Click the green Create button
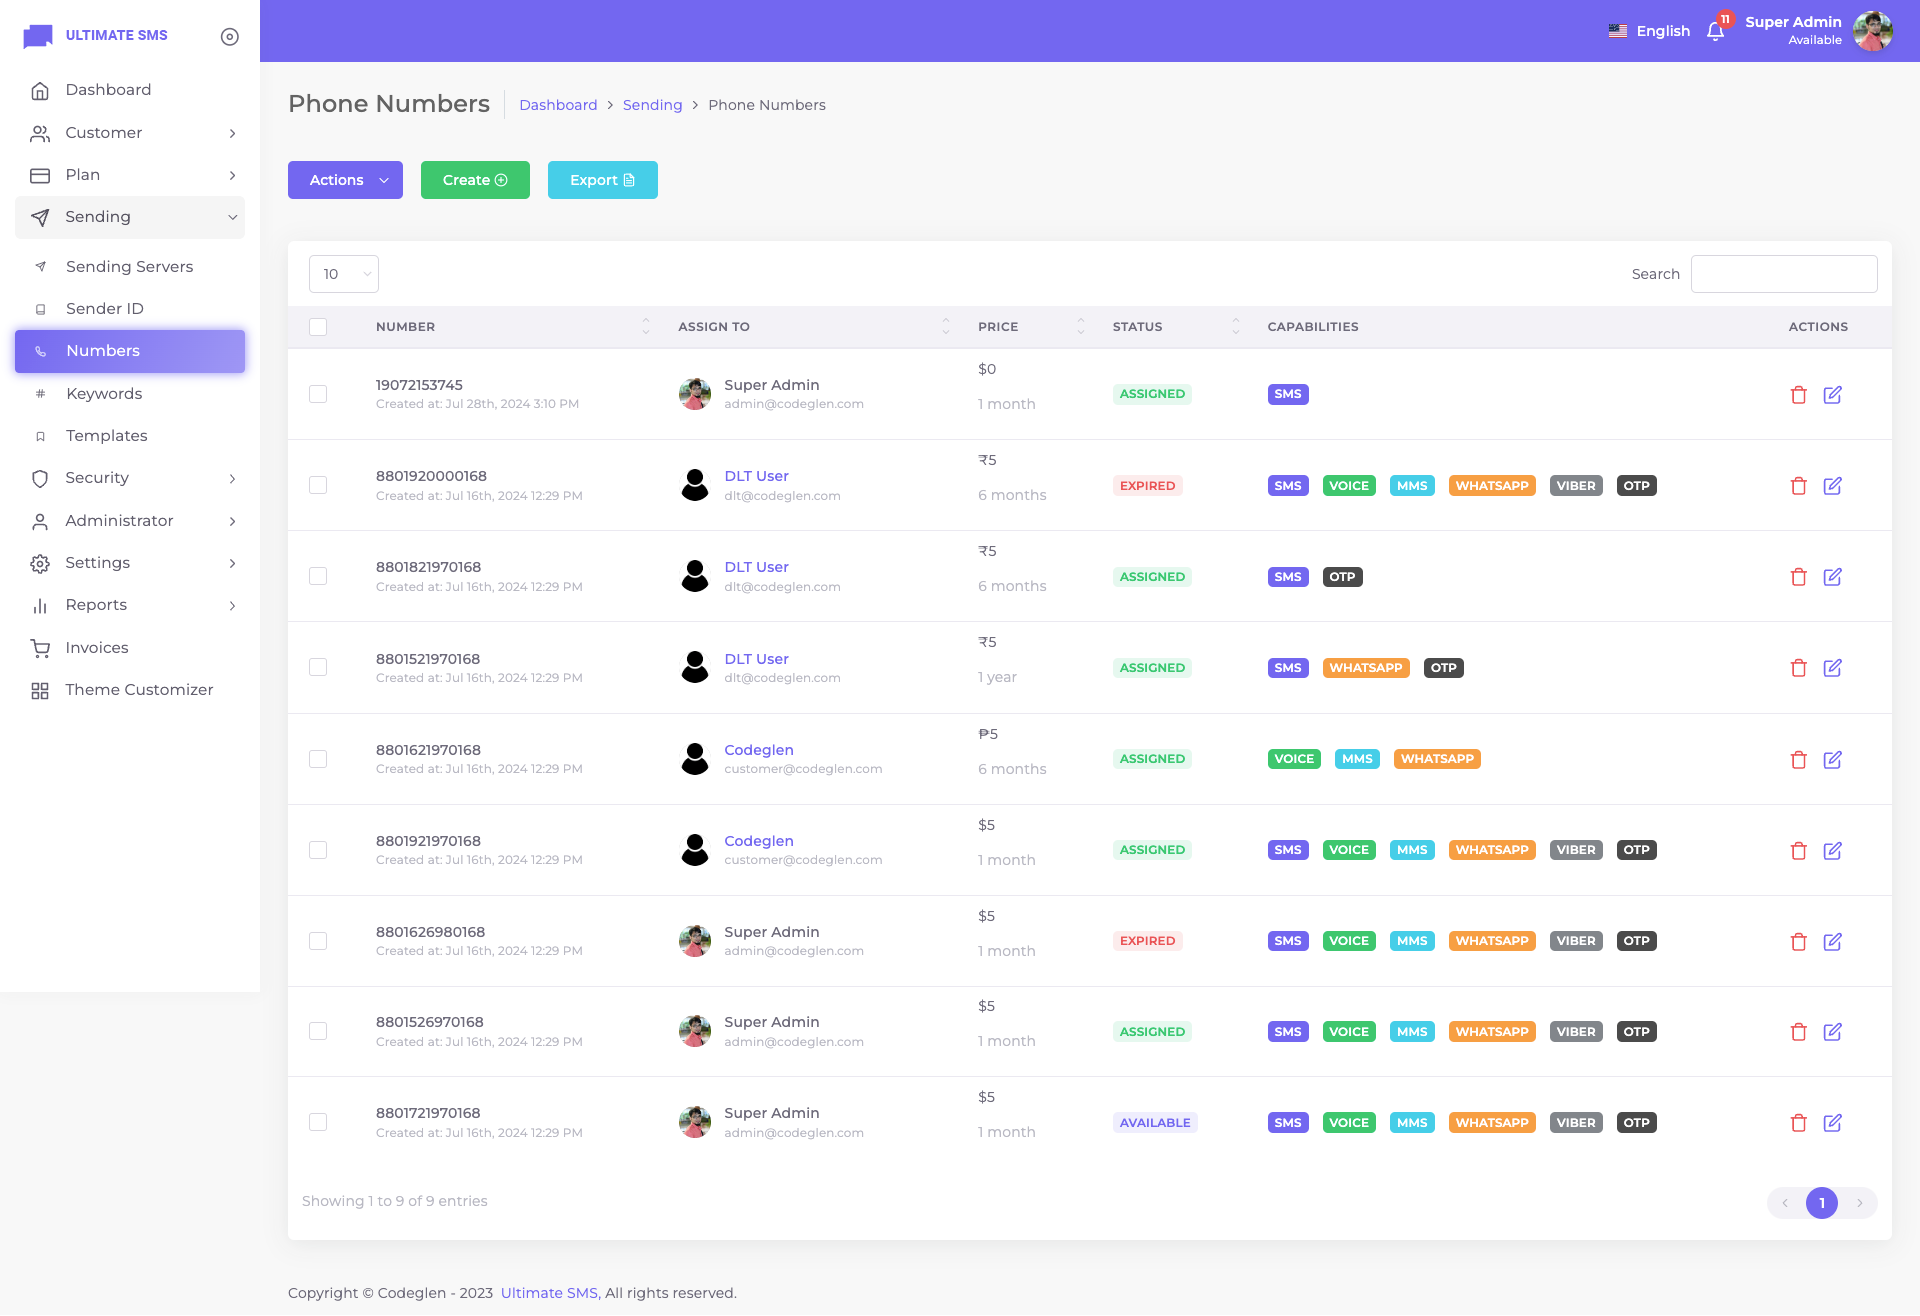 tap(475, 180)
